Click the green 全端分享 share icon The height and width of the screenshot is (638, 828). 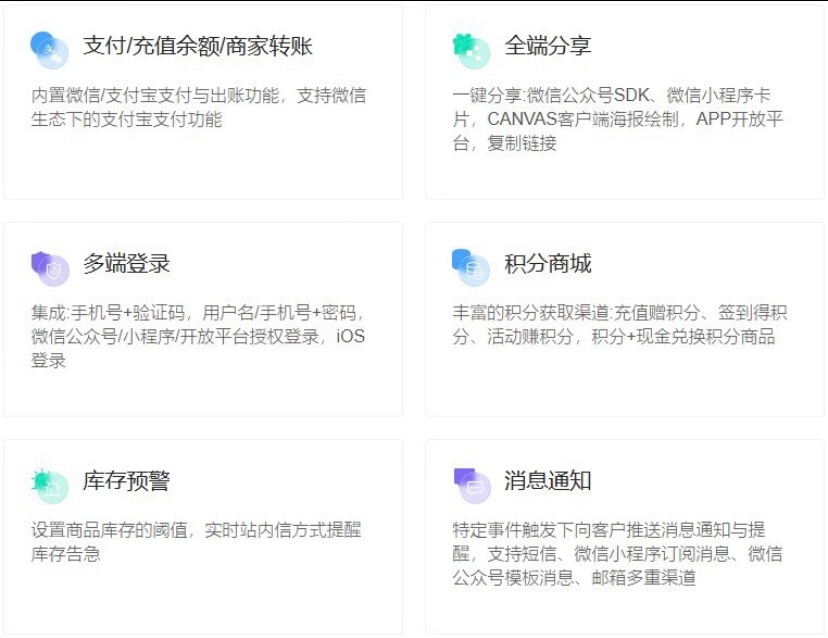pyautogui.click(x=470, y=49)
